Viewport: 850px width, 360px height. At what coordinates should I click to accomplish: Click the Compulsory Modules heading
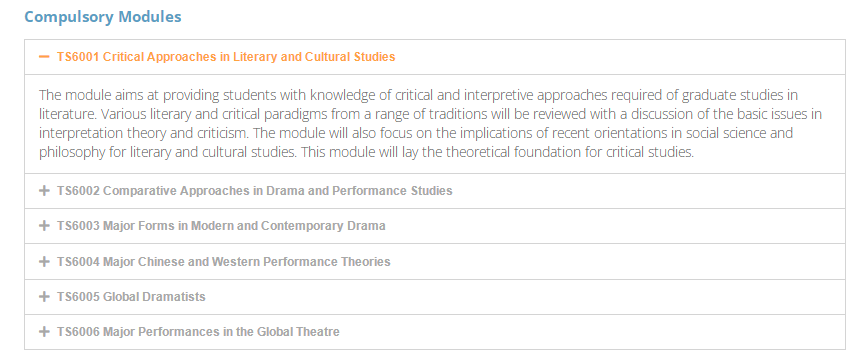tap(103, 17)
